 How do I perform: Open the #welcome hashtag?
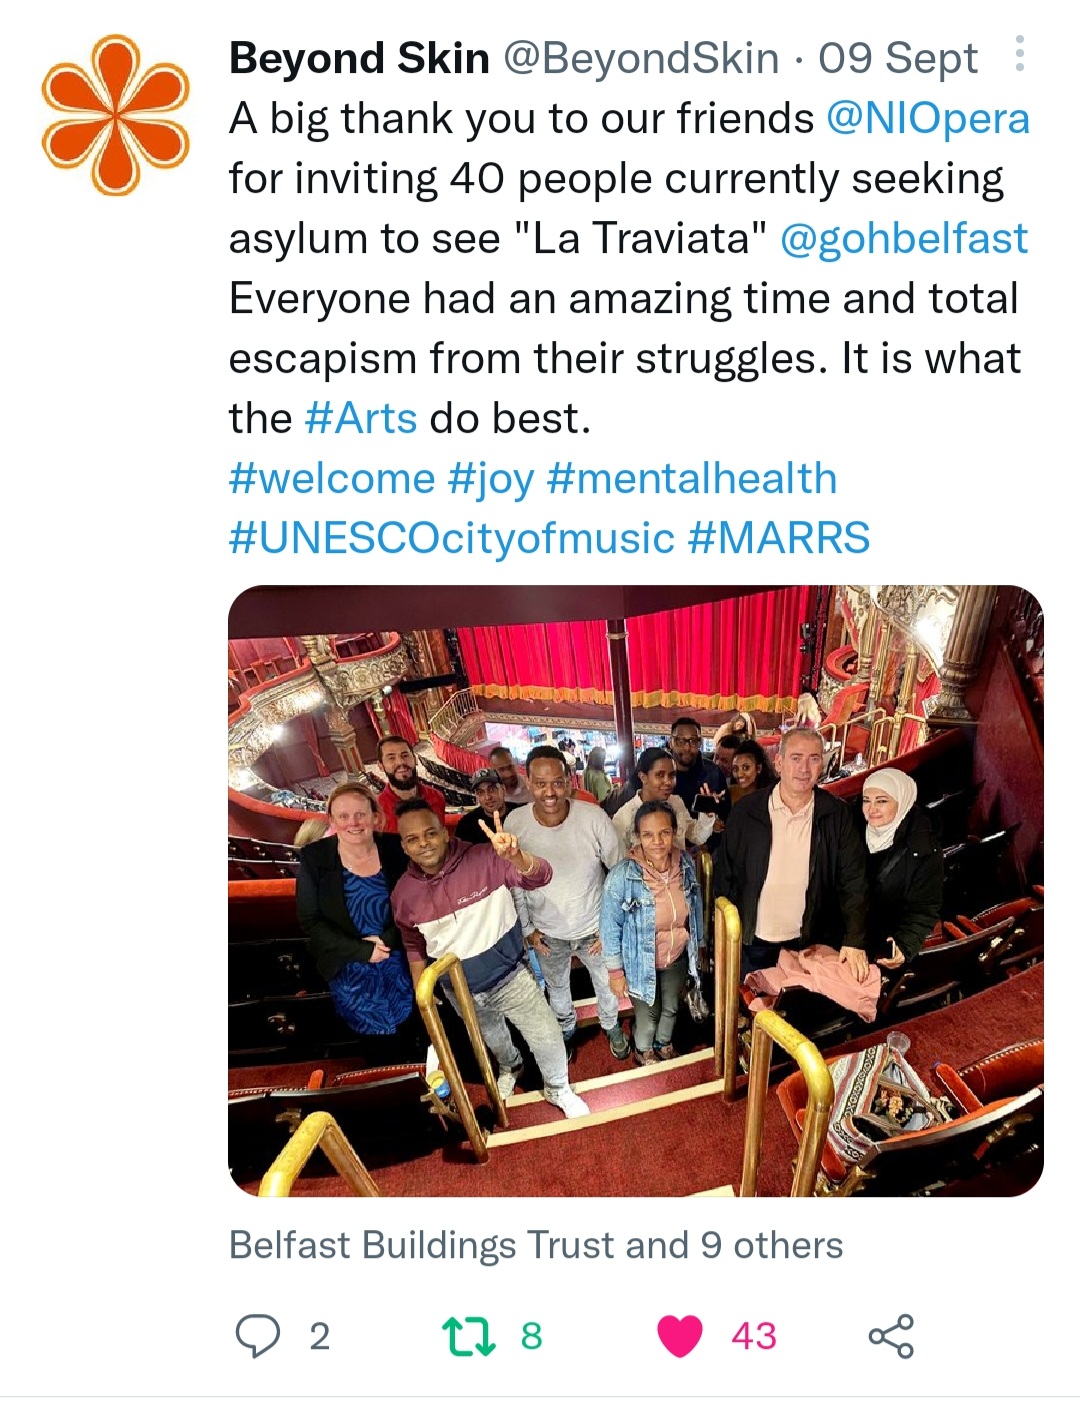[332, 479]
